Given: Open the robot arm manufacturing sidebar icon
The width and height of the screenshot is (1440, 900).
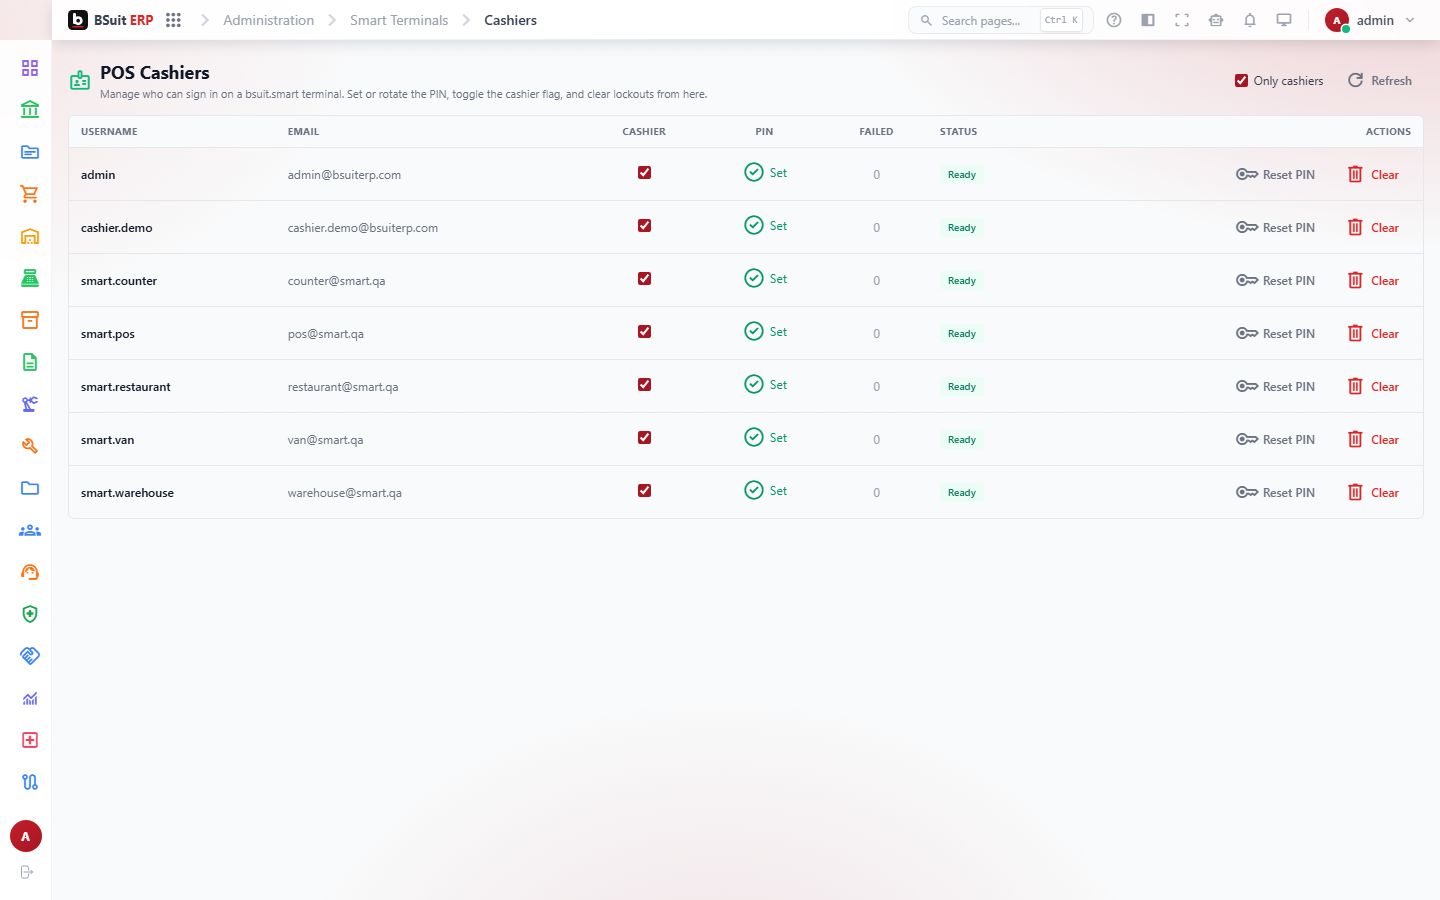Looking at the screenshot, I should click(30, 404).
